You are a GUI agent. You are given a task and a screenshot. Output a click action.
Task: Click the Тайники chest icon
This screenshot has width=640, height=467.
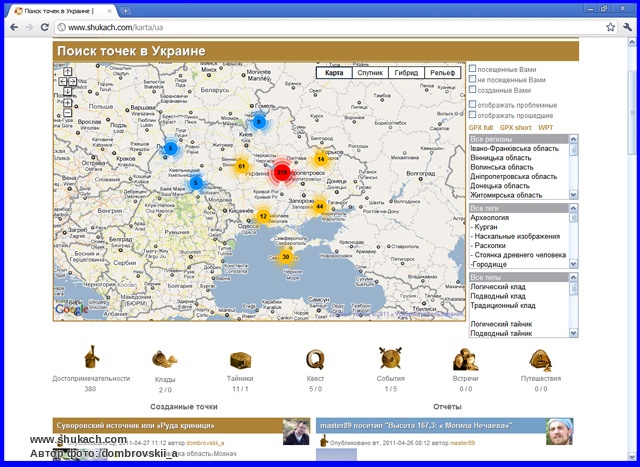[240, 360]
